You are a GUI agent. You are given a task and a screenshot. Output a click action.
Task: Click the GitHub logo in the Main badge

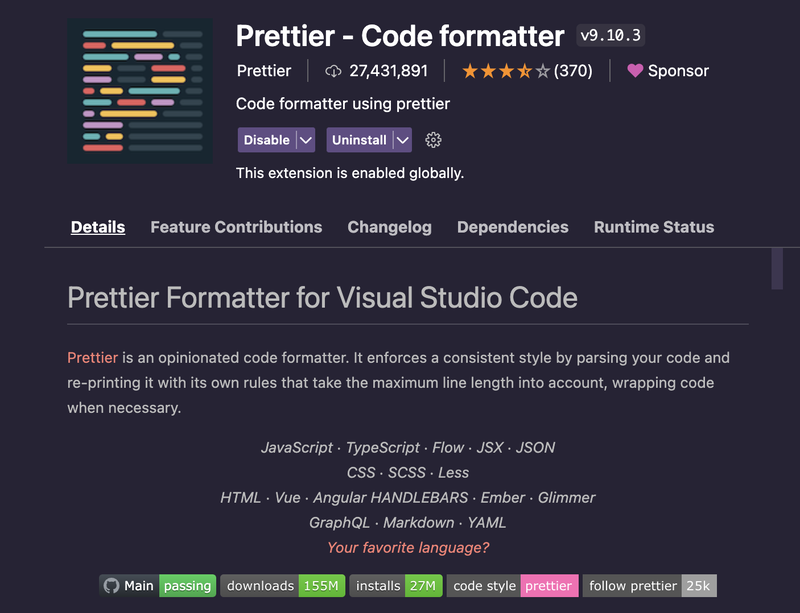[110, 585]
